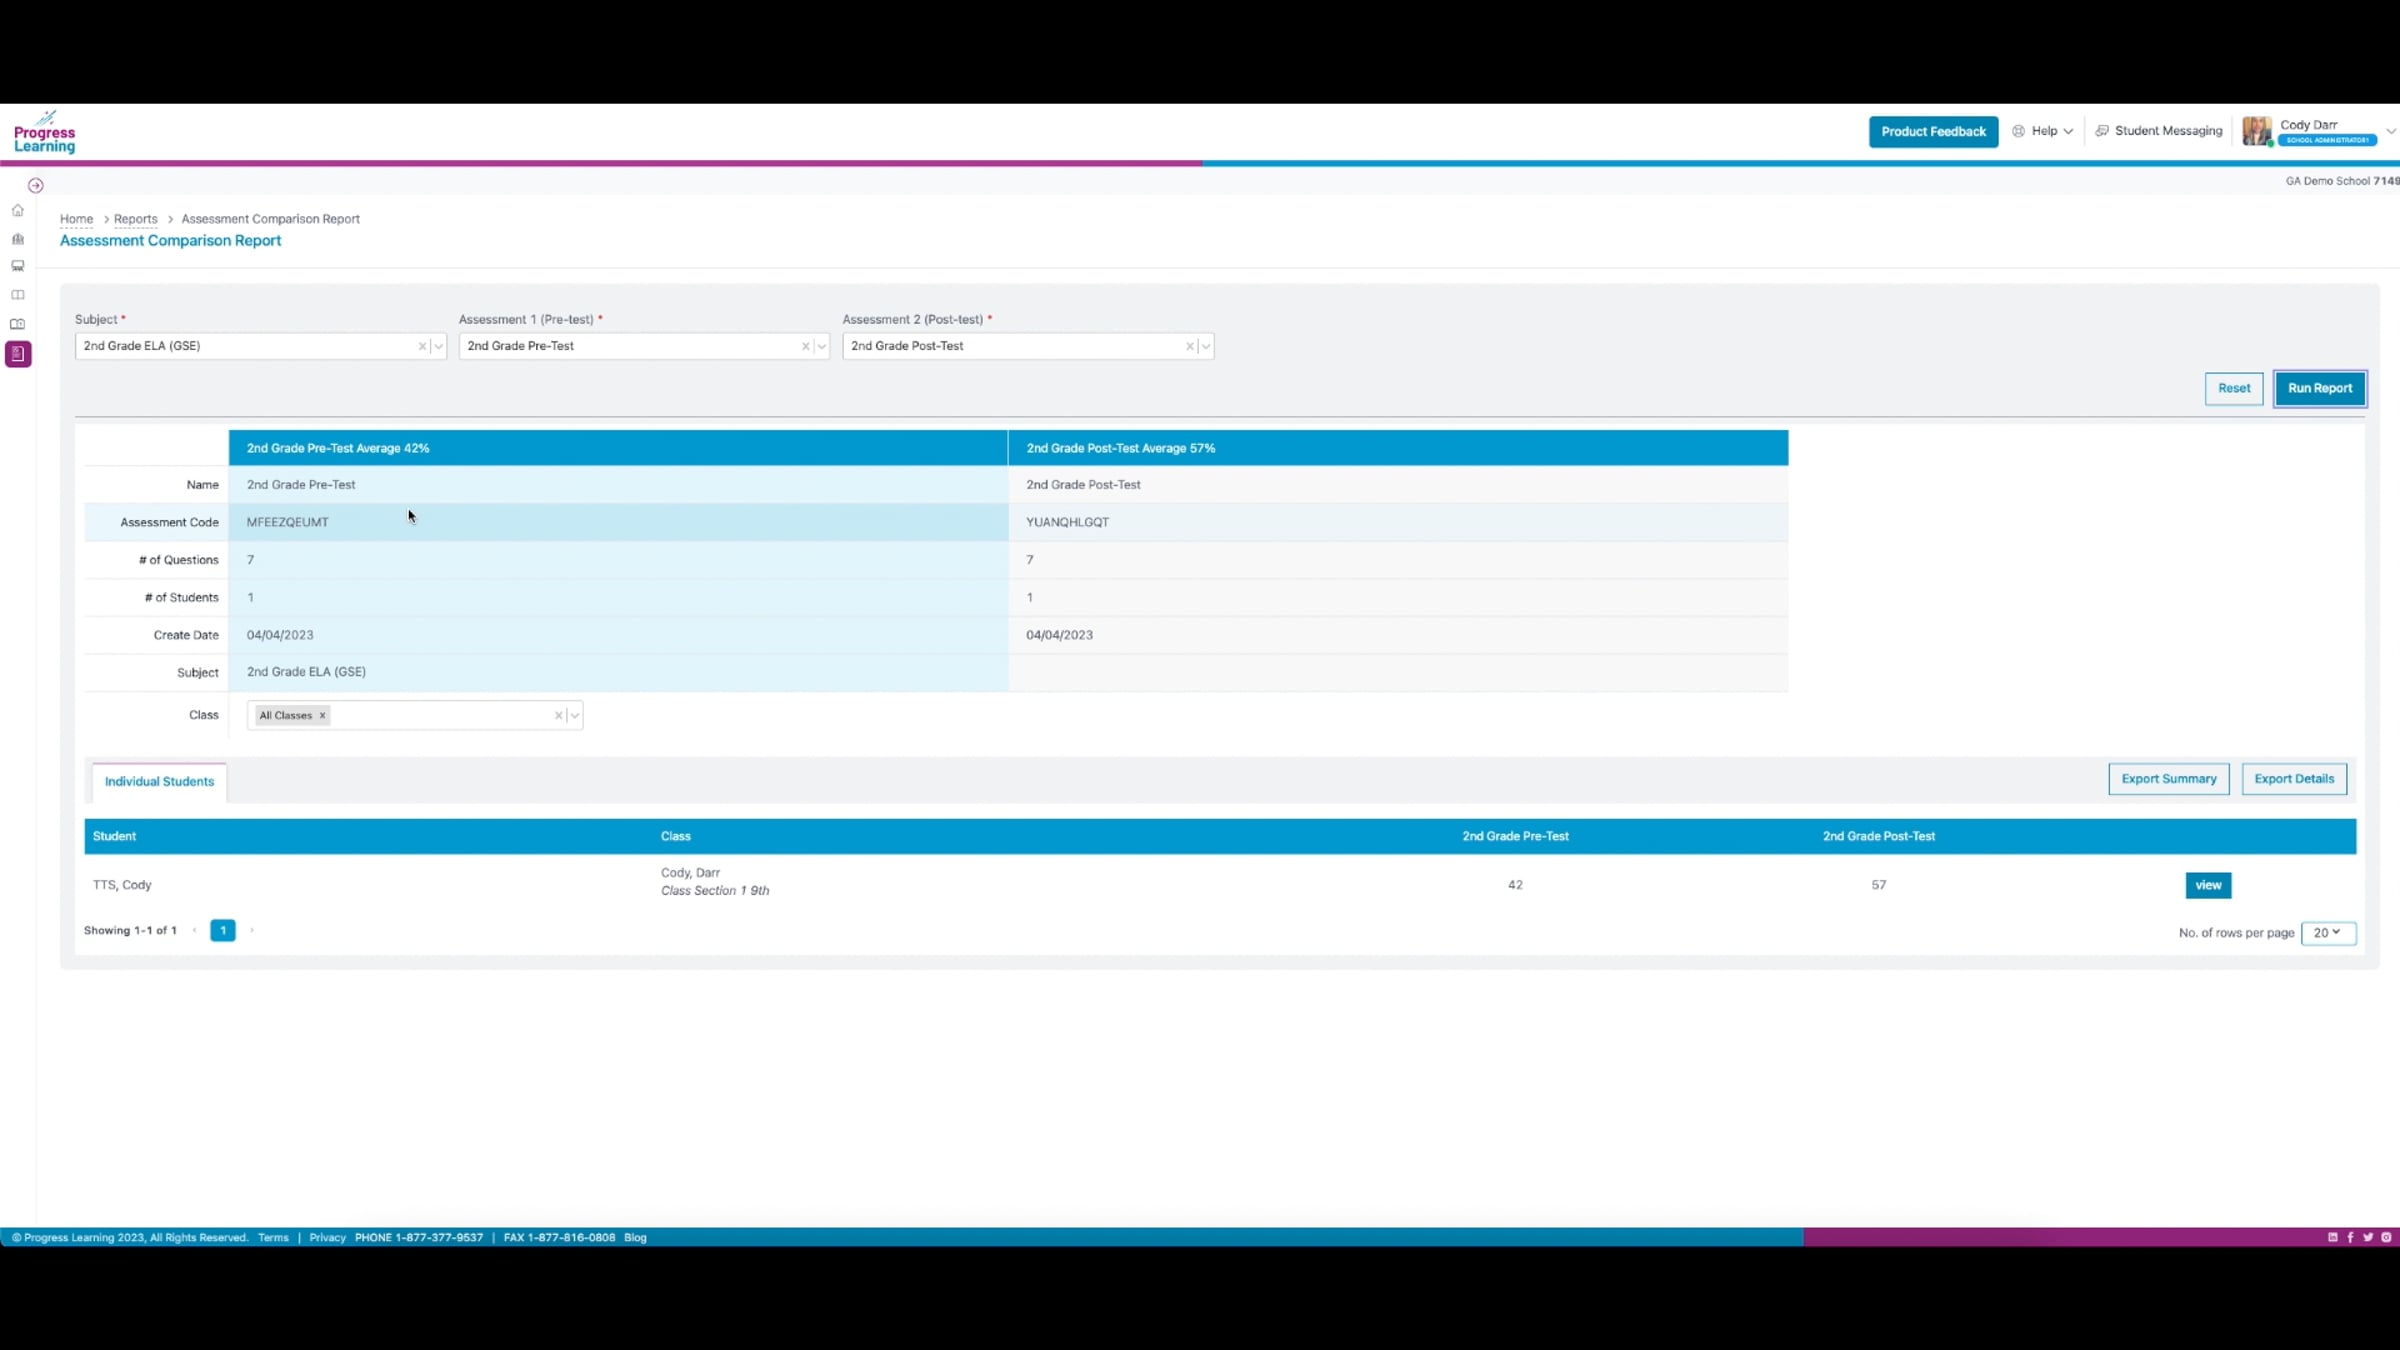Screen dimensions: 2400x1350
Task: Open the Facebook footer icon
Action: point(2350,1238)
